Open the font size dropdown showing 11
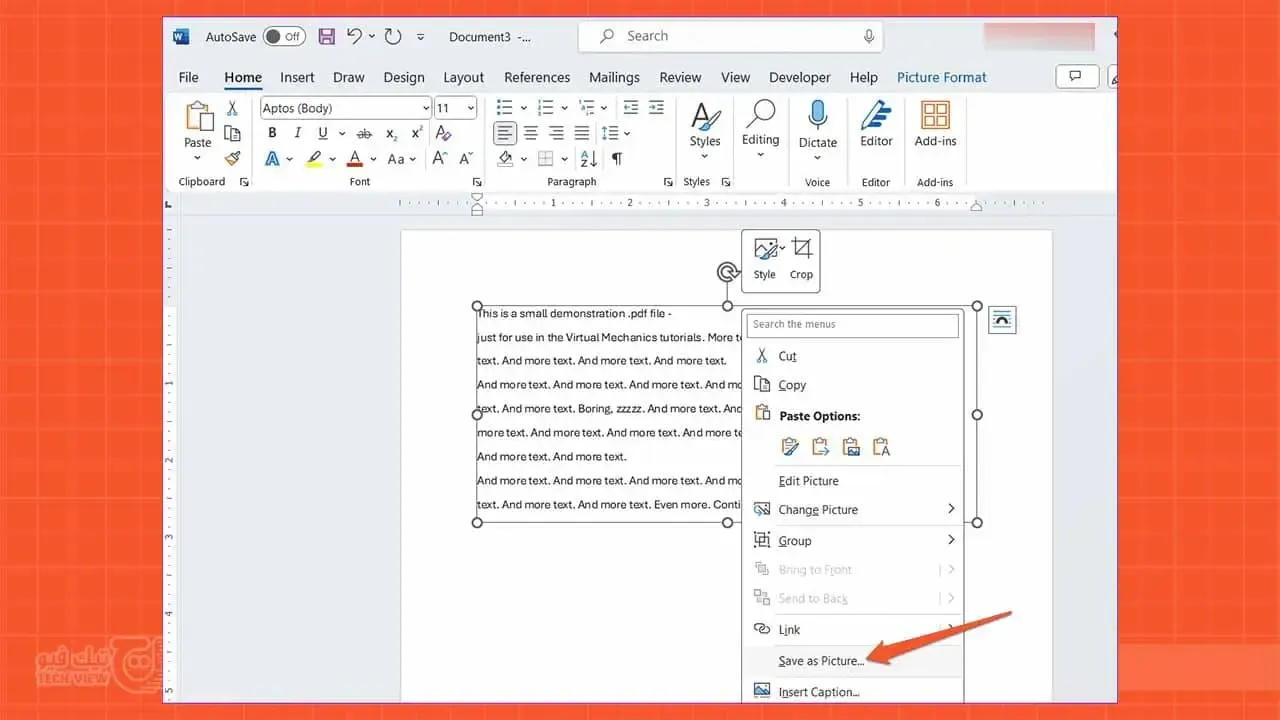This screenshot has width=1280, height=720. (x=471, y=108)
